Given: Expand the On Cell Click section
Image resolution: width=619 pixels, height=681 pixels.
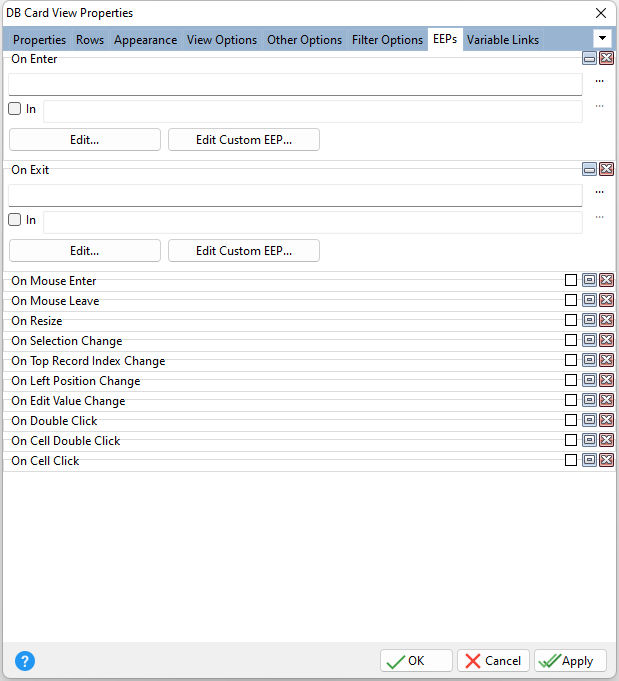Looking at the screenshot, I should [x=589, y=460].
